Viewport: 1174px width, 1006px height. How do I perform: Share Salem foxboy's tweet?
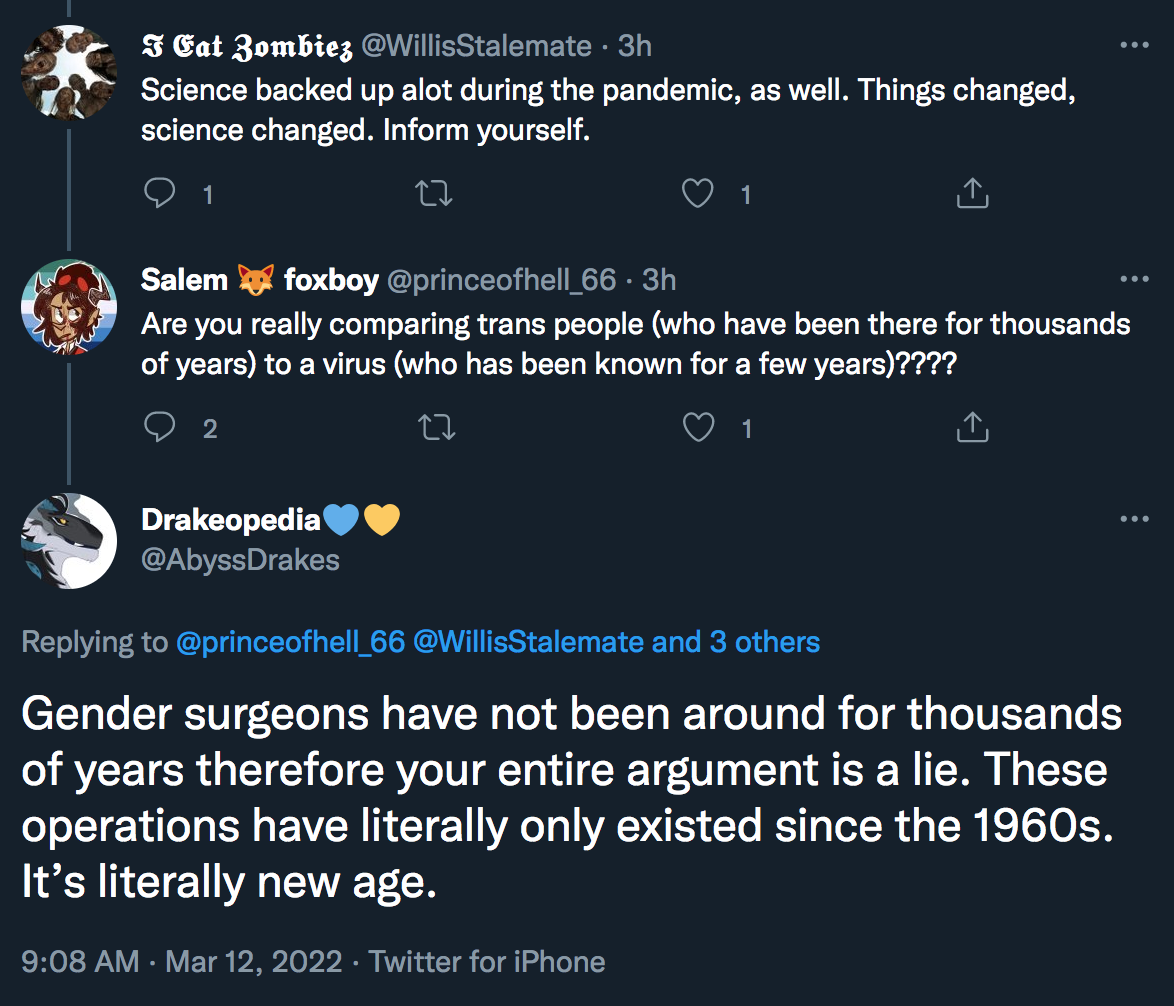click(x=973, y=427)
